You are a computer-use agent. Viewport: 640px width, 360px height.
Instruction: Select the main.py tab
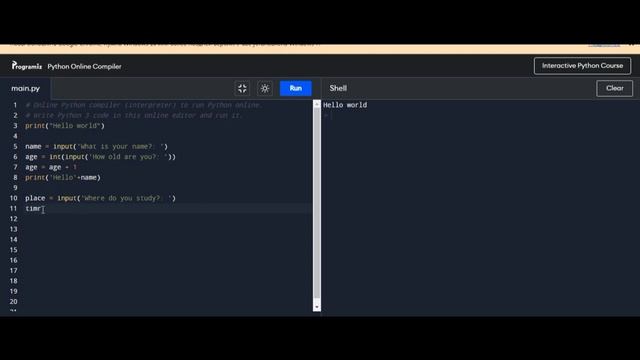[25, 88]
